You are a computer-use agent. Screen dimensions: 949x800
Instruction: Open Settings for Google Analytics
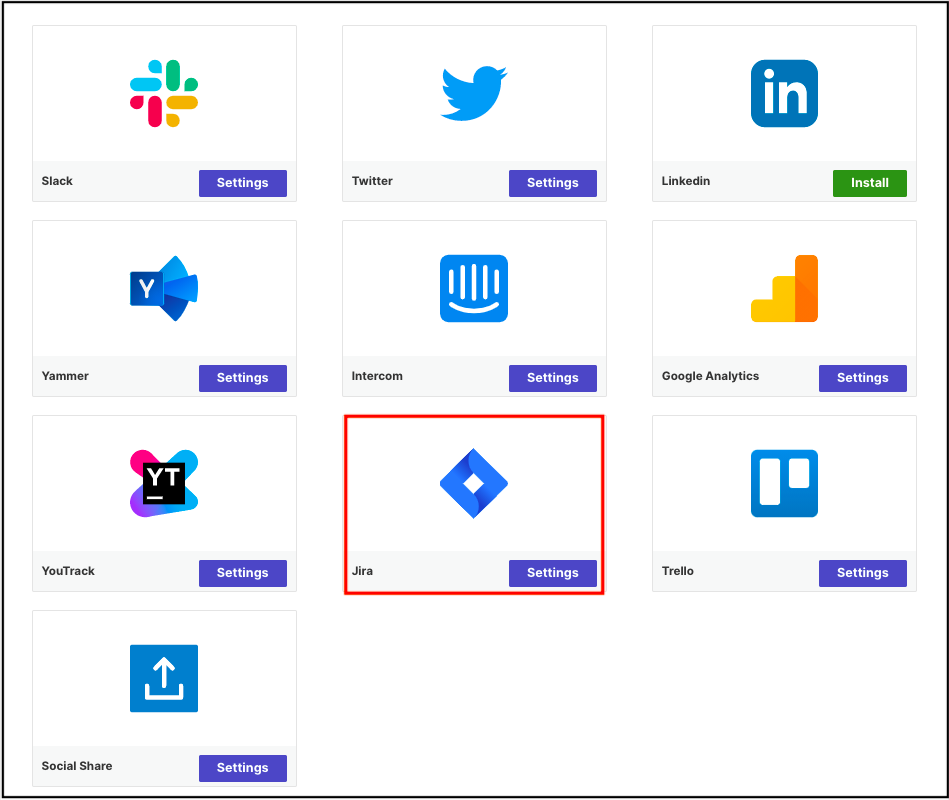coord(862,378)
